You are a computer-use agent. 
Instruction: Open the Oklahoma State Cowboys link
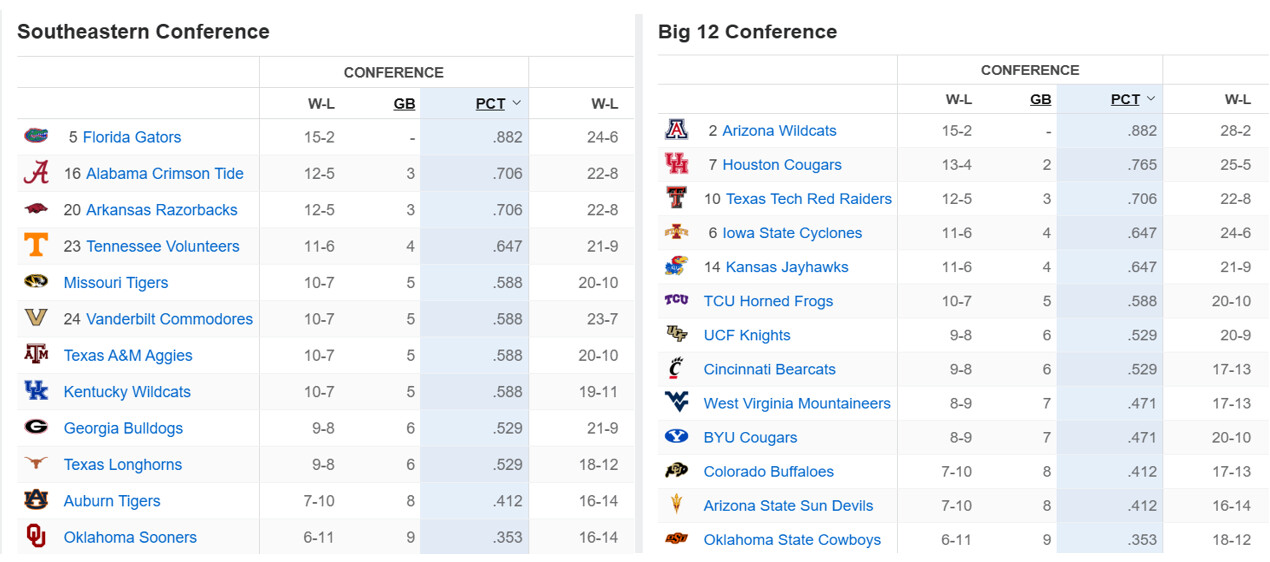(x=792, y=540)
